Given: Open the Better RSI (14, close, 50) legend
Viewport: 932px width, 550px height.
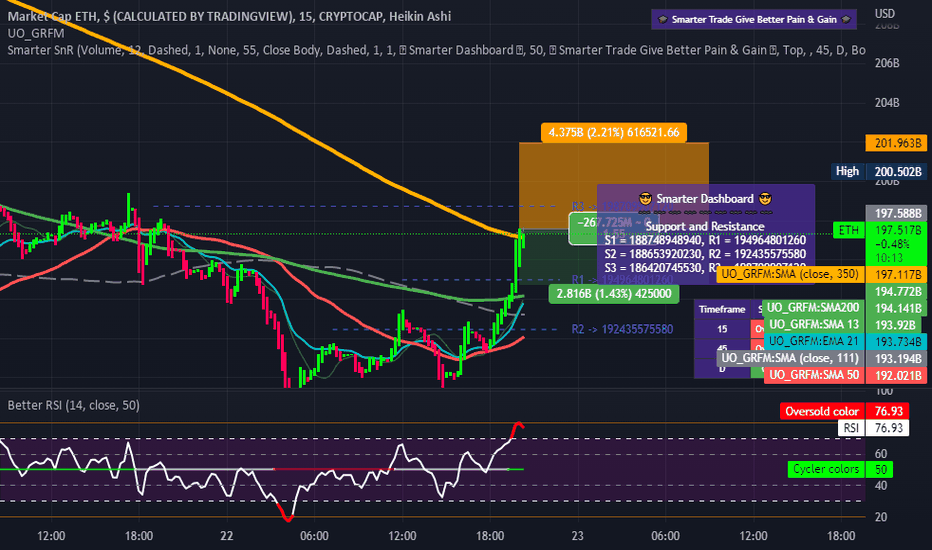Looking at the screenshot, I should point(74,405).
